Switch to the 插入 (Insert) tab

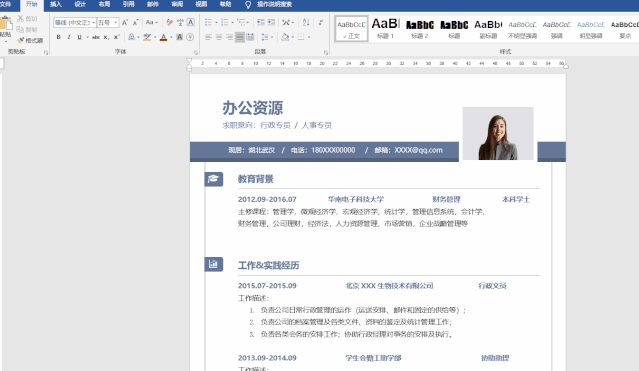pyautogui.click(x=56, y=4)
